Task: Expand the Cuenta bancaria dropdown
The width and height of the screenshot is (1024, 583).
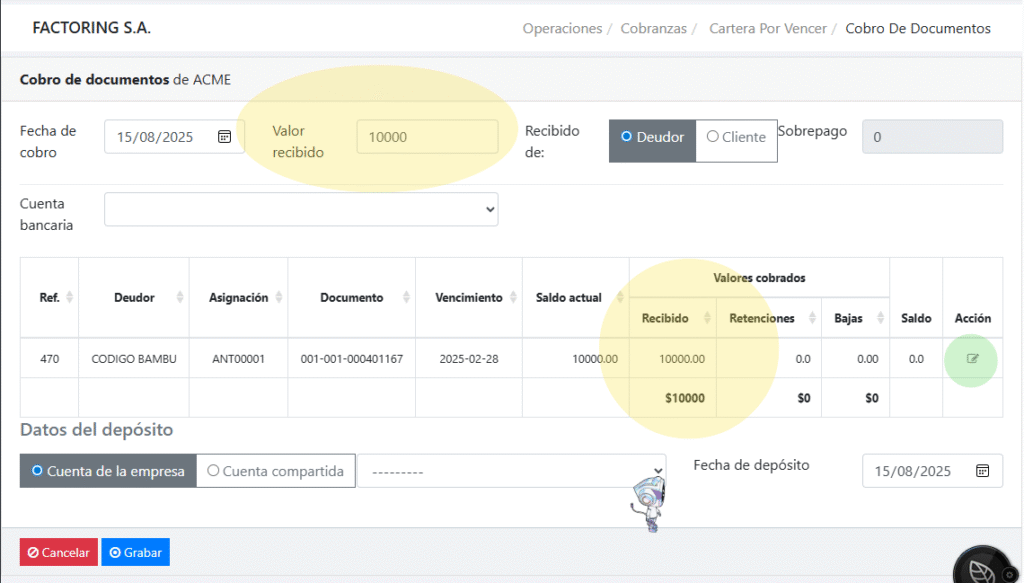Action: pos(301,210)
